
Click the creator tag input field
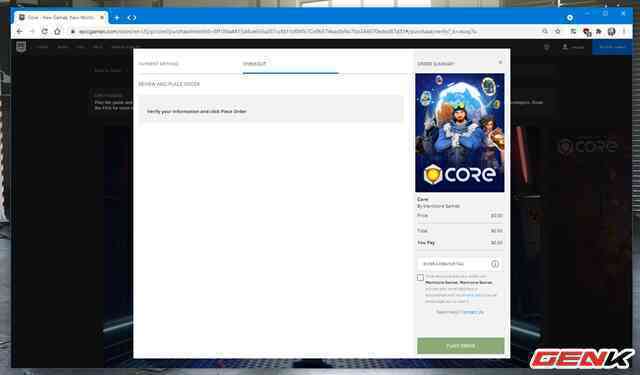[453, 264]
